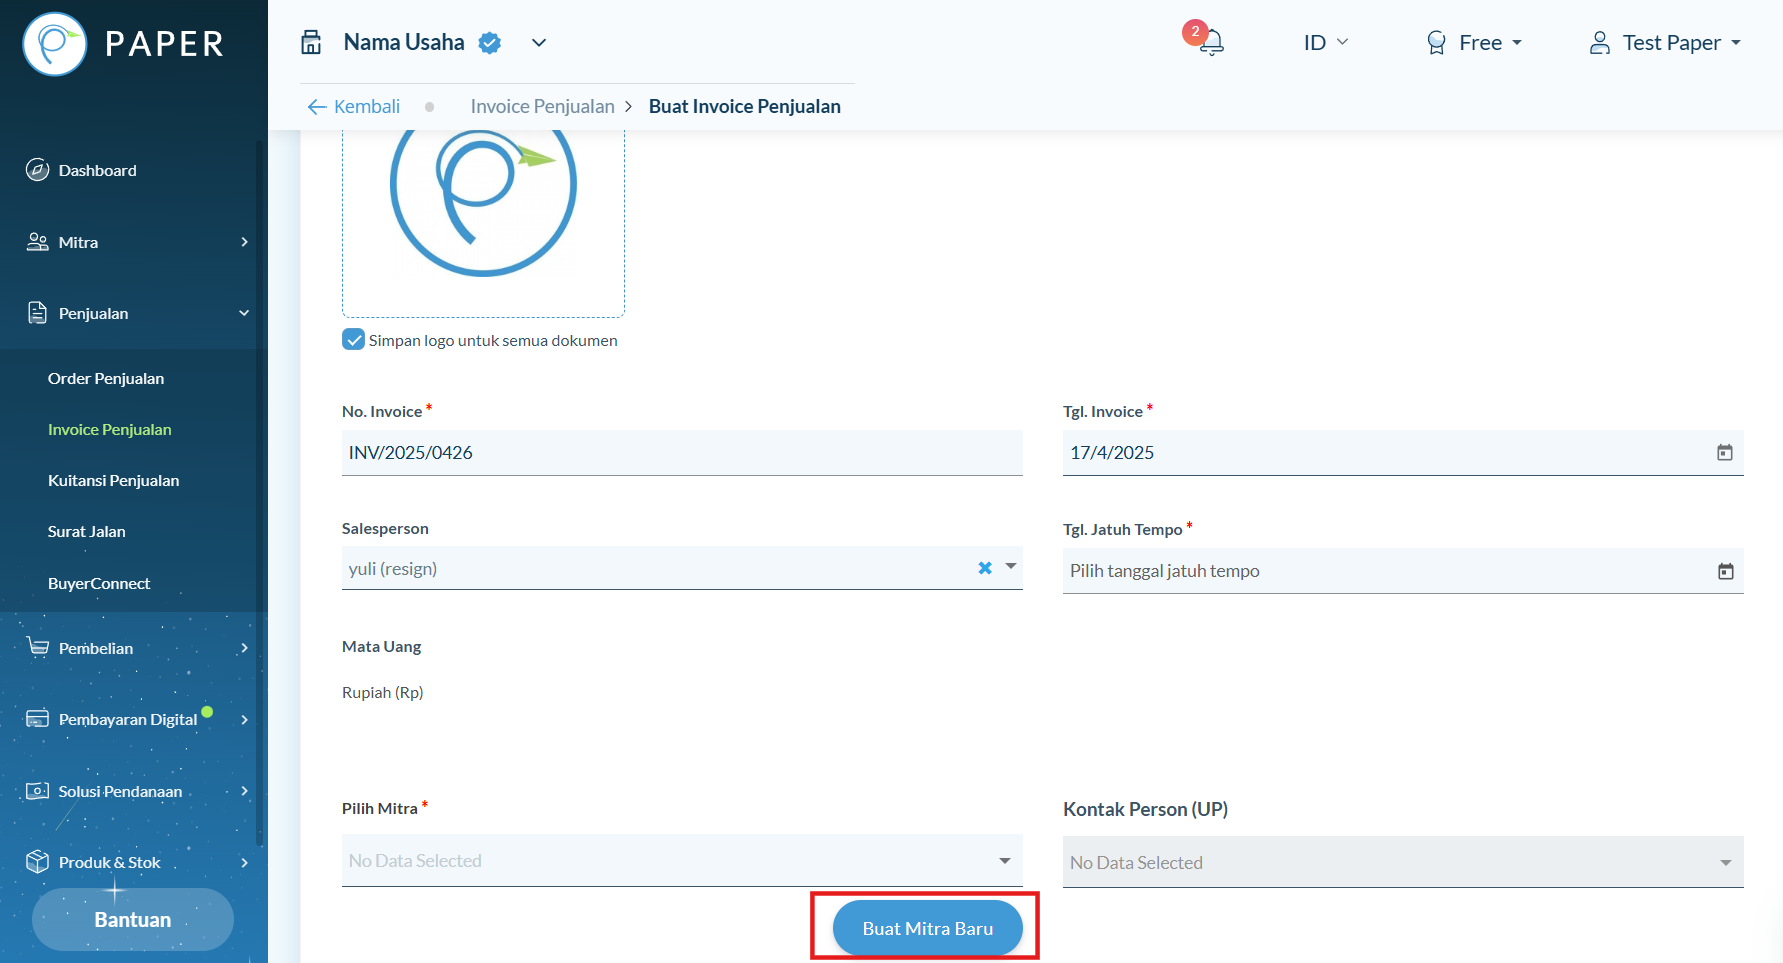Open the Test Paper user menu
This screenshot has width=1783, height=963.
click(x=1666, y=43)
